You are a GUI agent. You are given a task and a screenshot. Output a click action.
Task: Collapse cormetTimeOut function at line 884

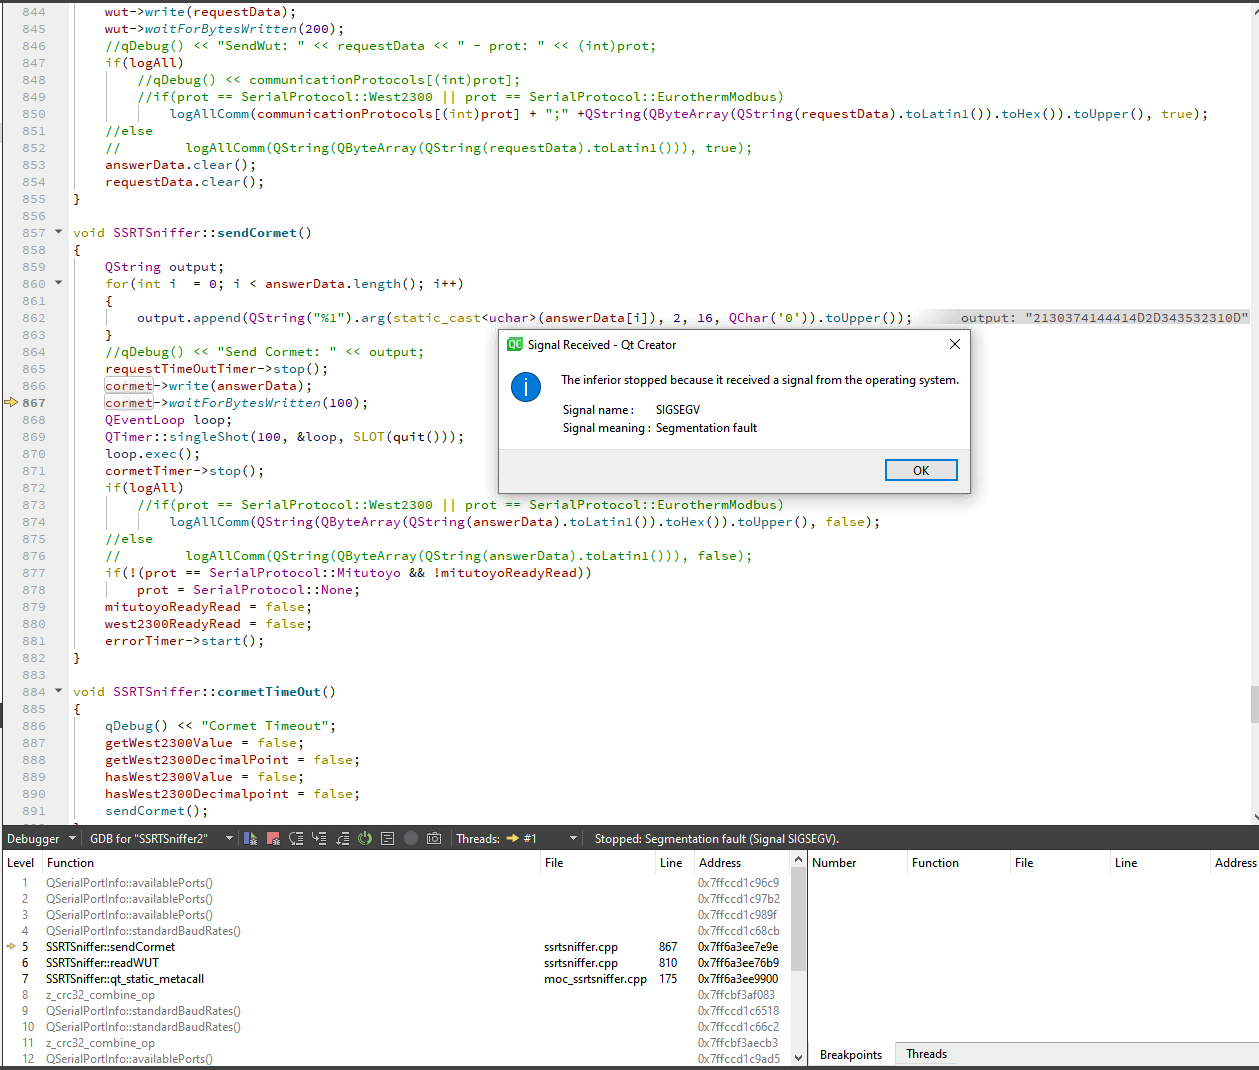pos(58,691)
